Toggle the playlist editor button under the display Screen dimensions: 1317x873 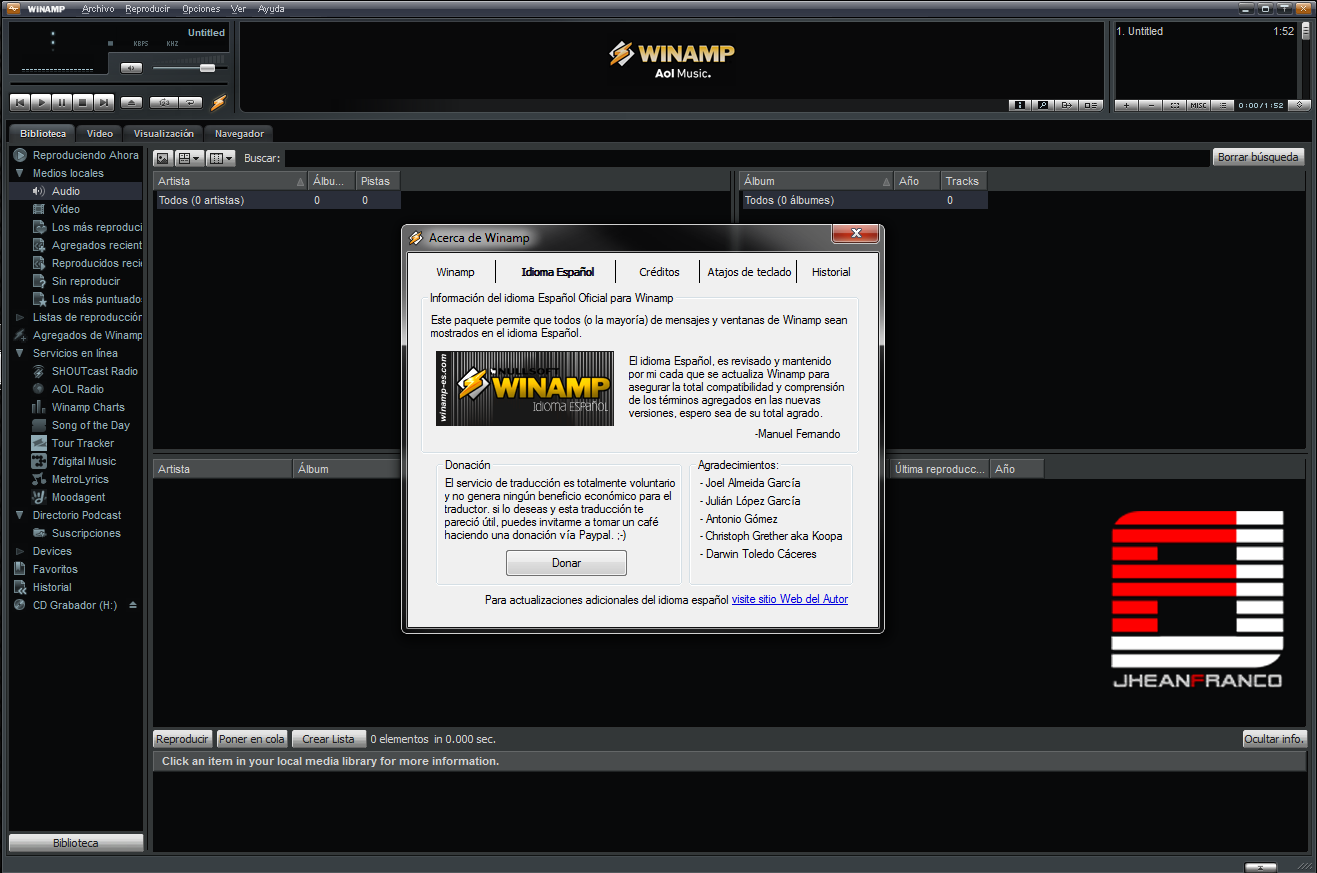pyautogui.click(x=1091, y=105)
